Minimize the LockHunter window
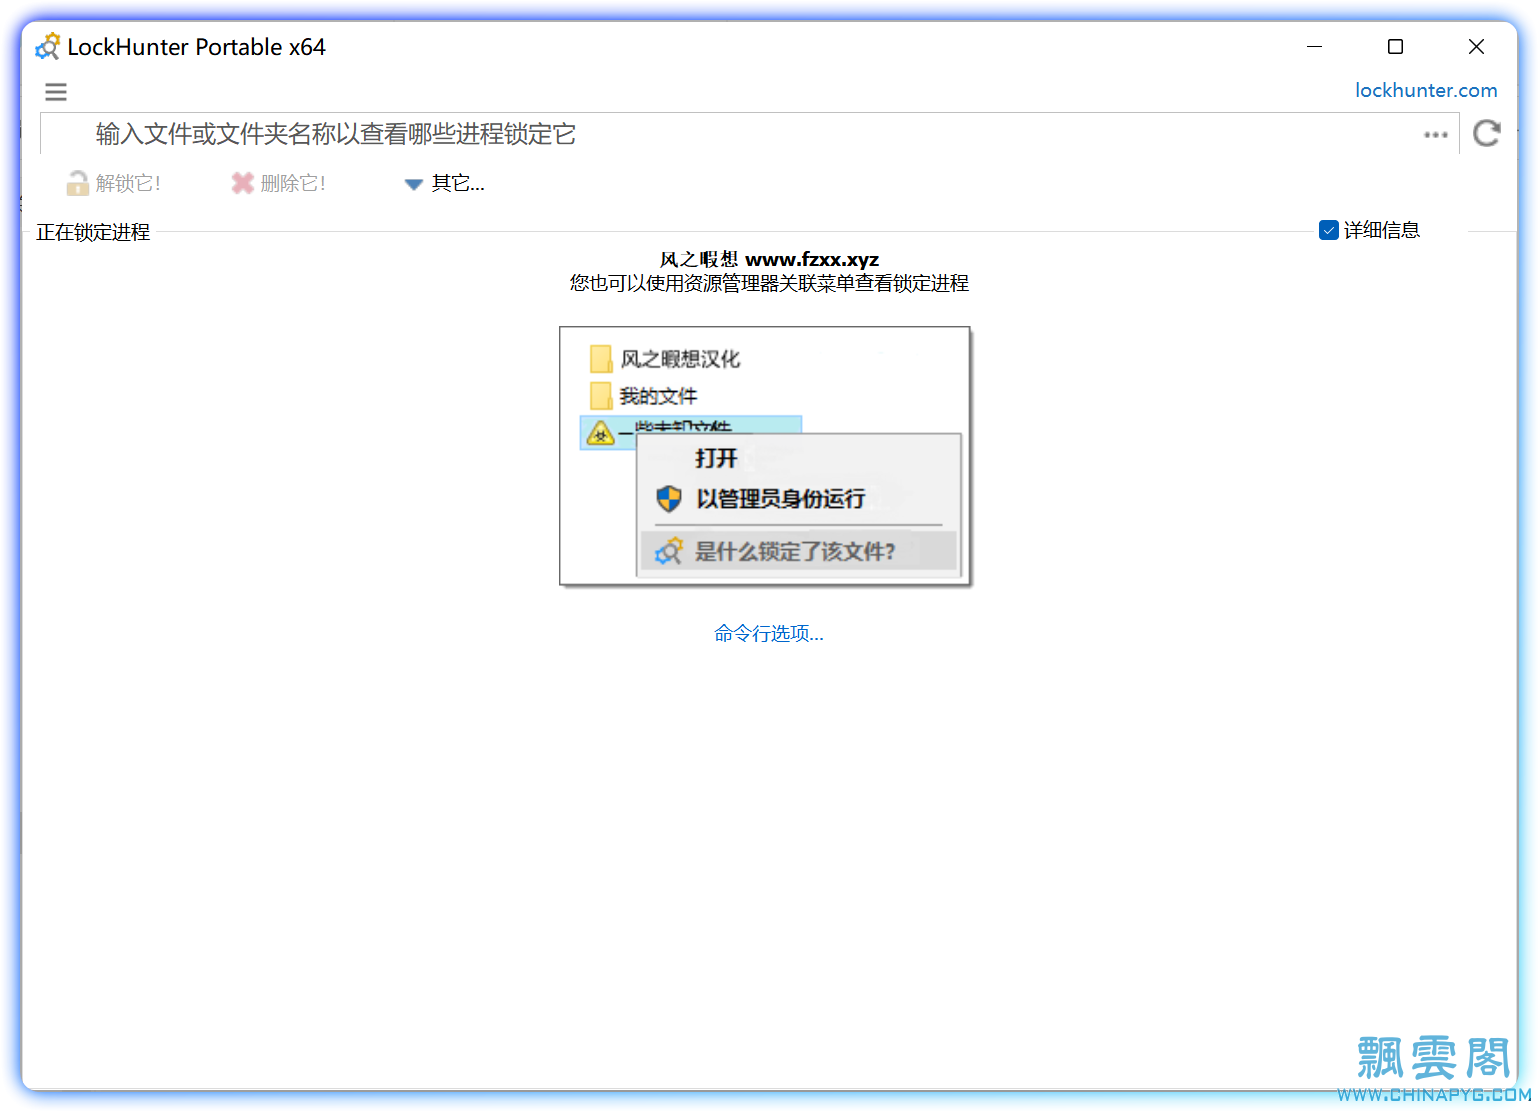 pos(1315,47)
